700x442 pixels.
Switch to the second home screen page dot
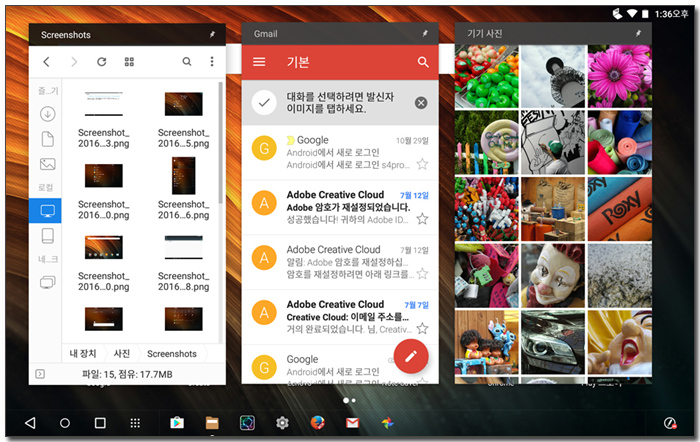click(x=354, y=400)
